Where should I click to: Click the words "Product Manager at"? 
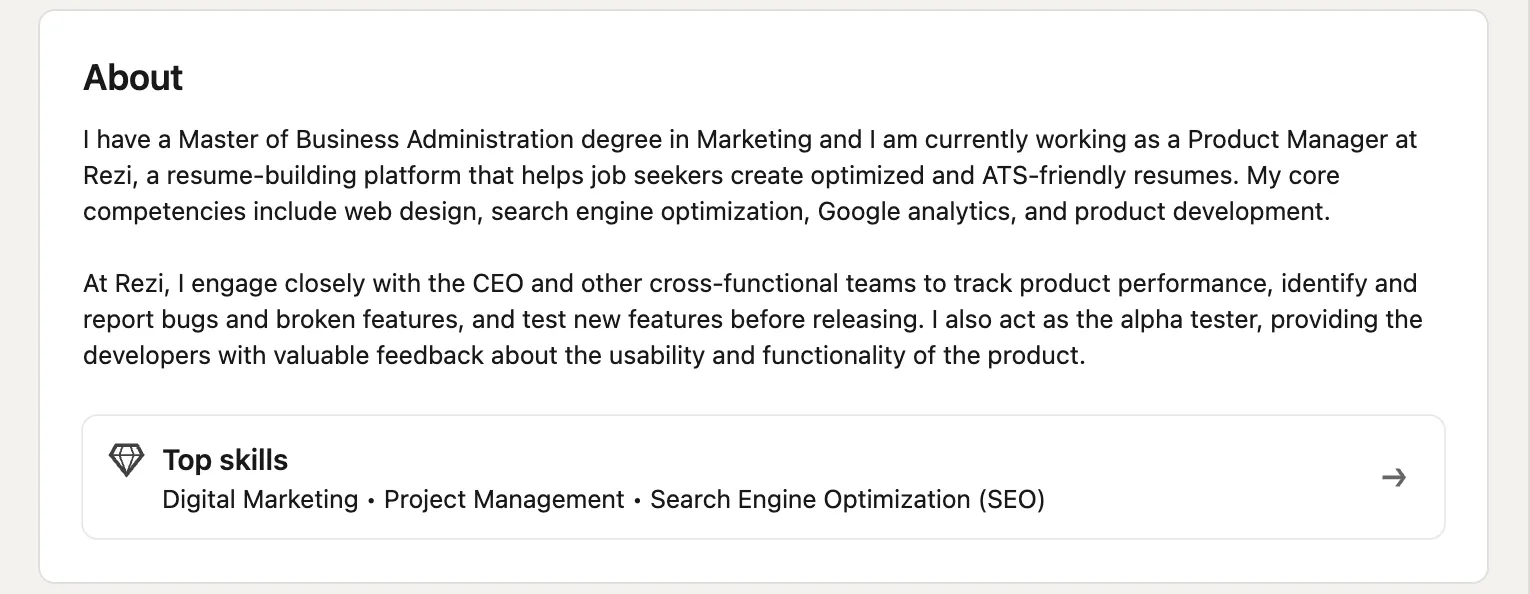click(1303, 139)
